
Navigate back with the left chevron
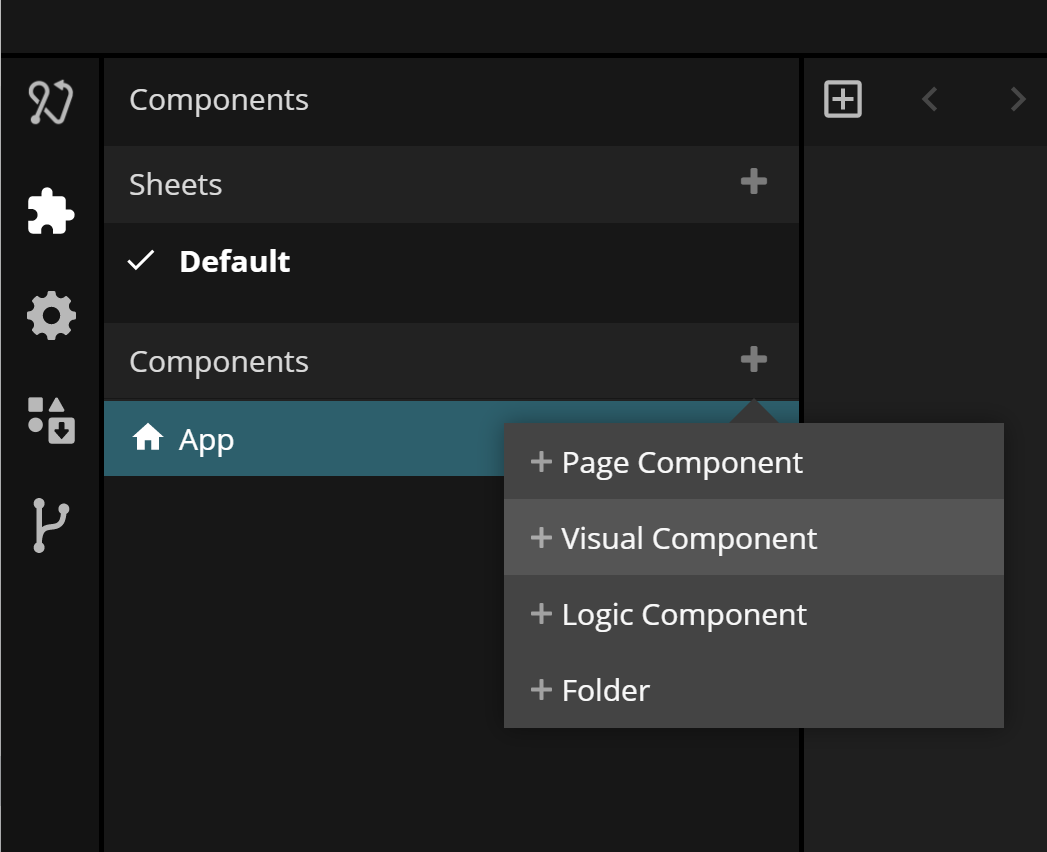930,99
